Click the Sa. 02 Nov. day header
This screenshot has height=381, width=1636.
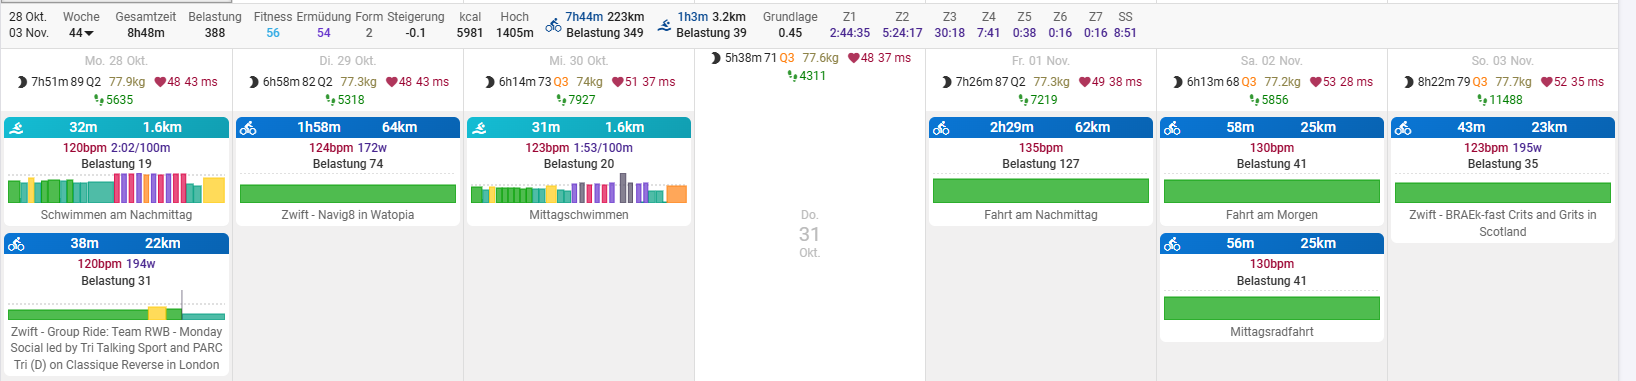coord(1271,61)
